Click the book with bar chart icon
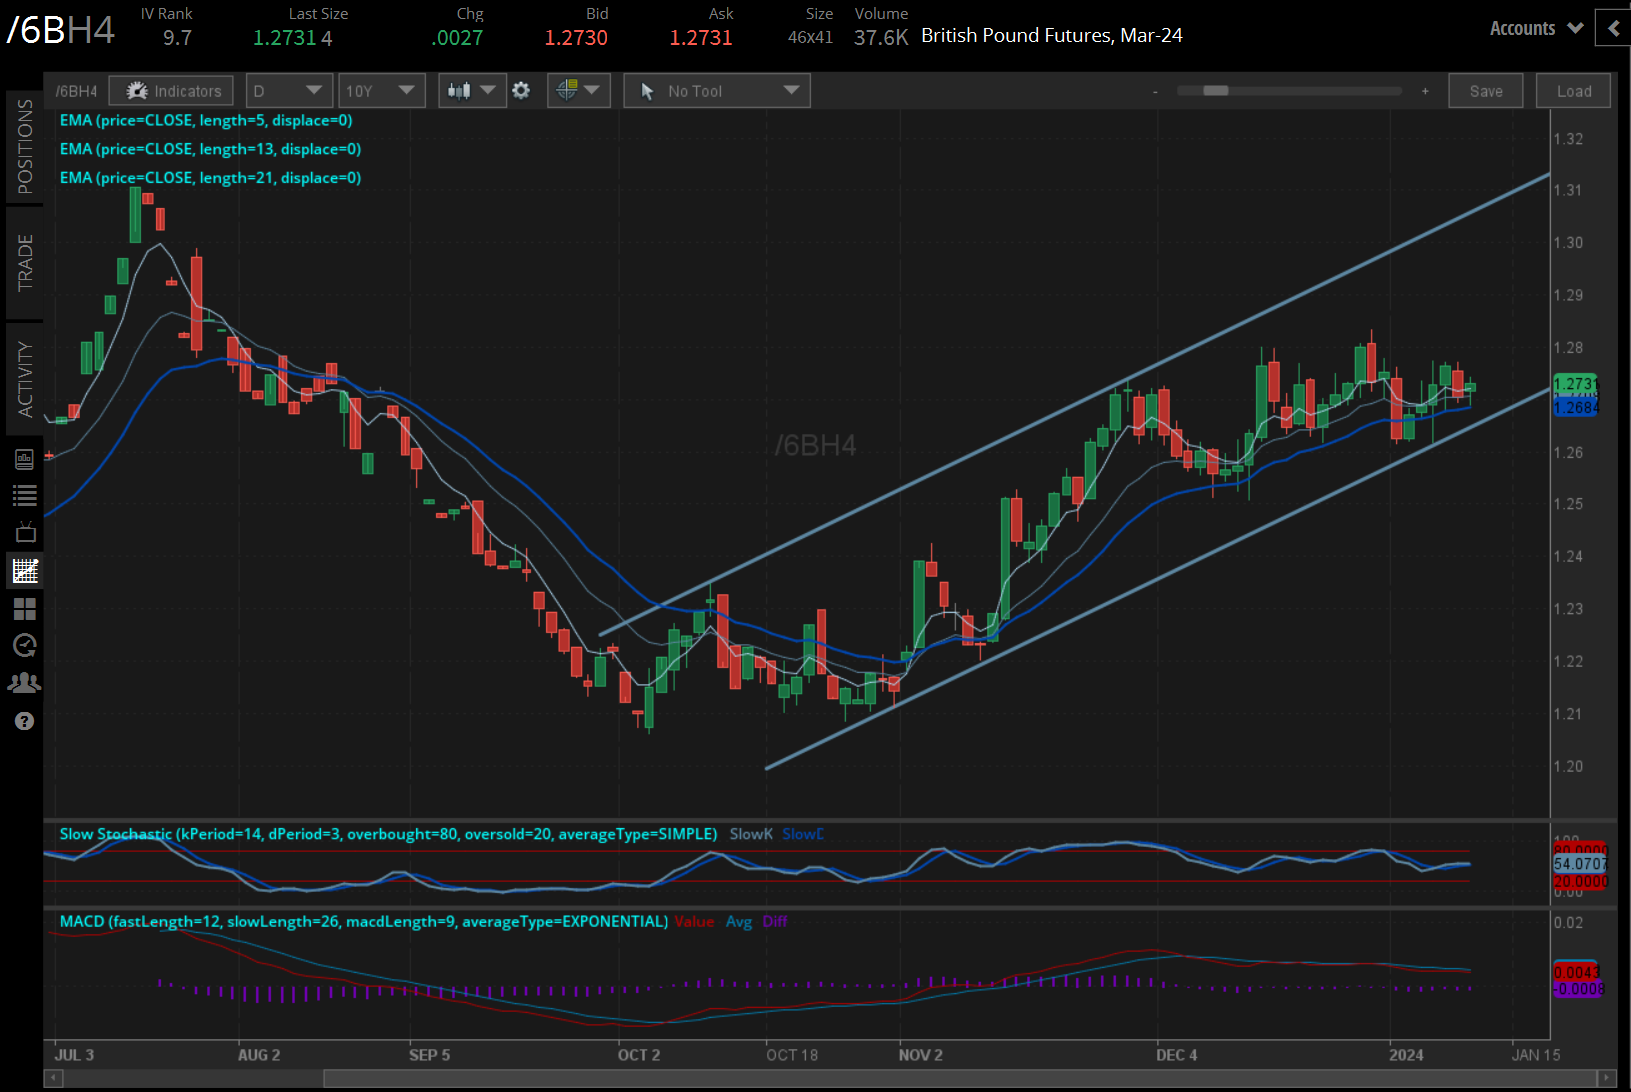The height and width of the screenshot is (1092, 1631). click(x=25, y=459)
